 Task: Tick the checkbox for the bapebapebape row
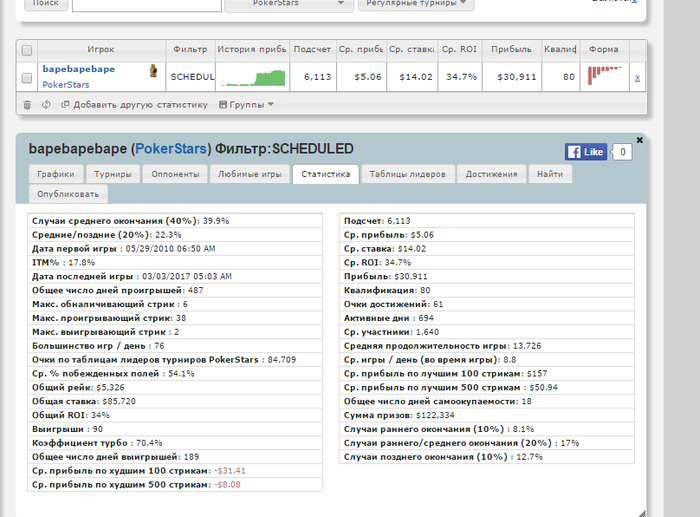tap(27, 78)
